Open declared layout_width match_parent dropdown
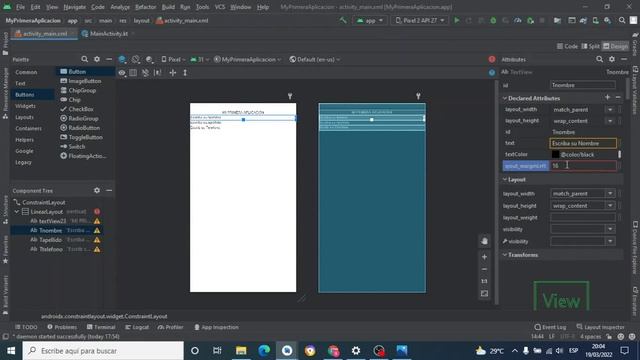 (x=610, y=109)
